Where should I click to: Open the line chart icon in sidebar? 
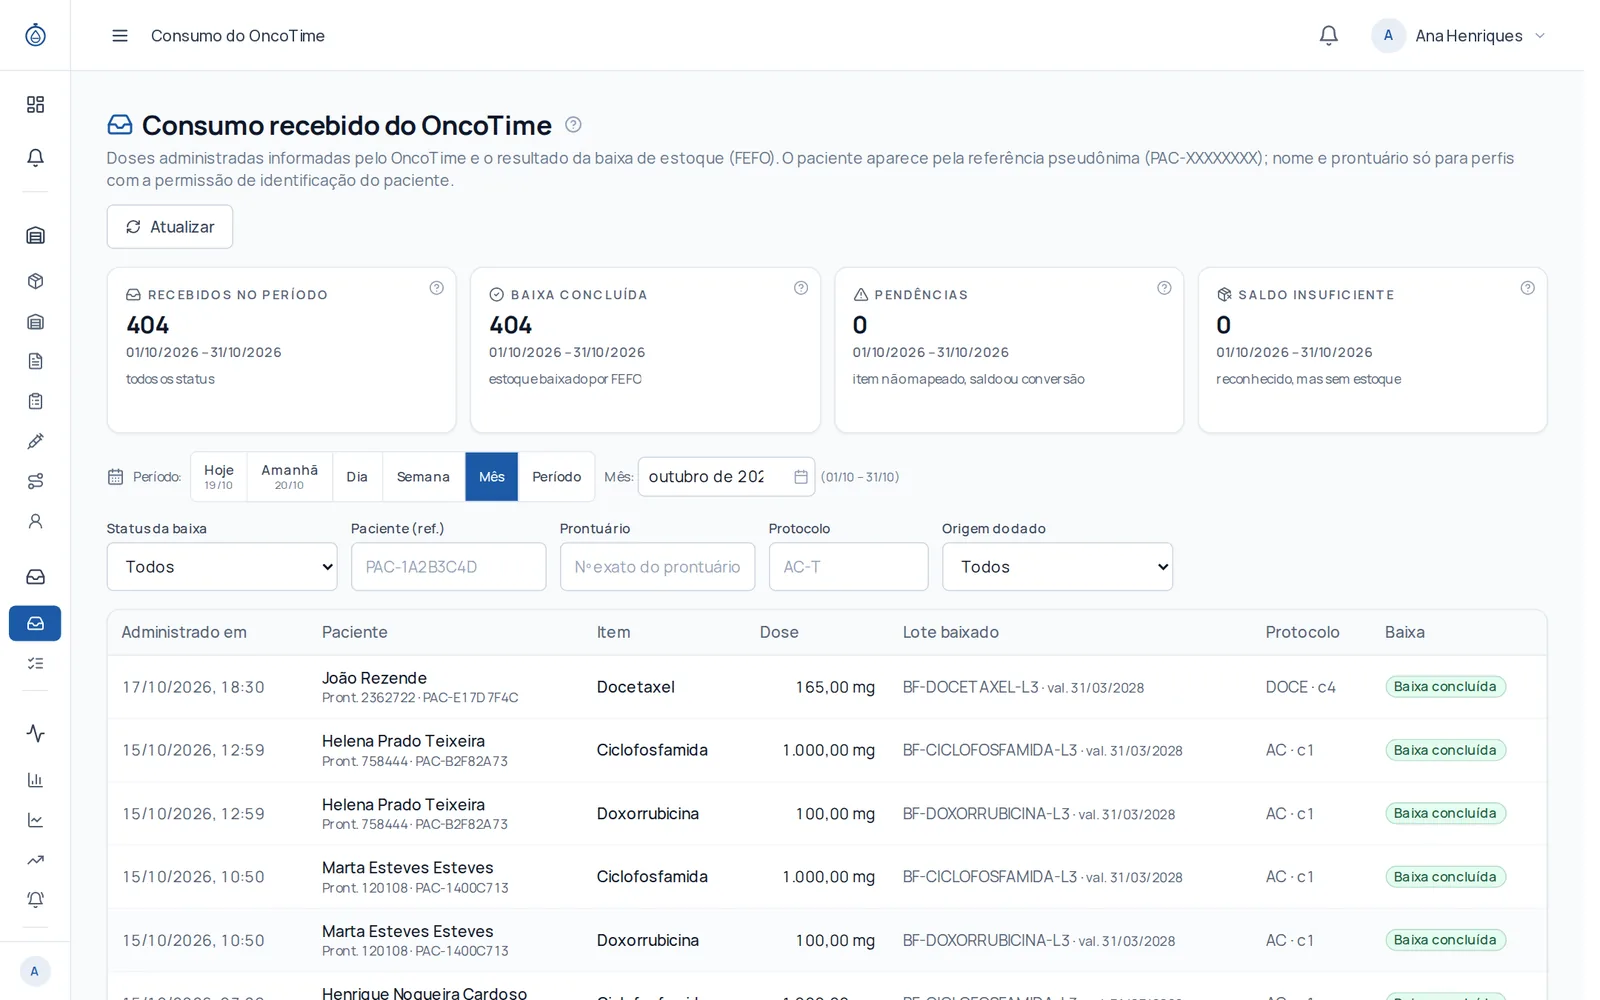pyautogui.click(x=35, y=820)
